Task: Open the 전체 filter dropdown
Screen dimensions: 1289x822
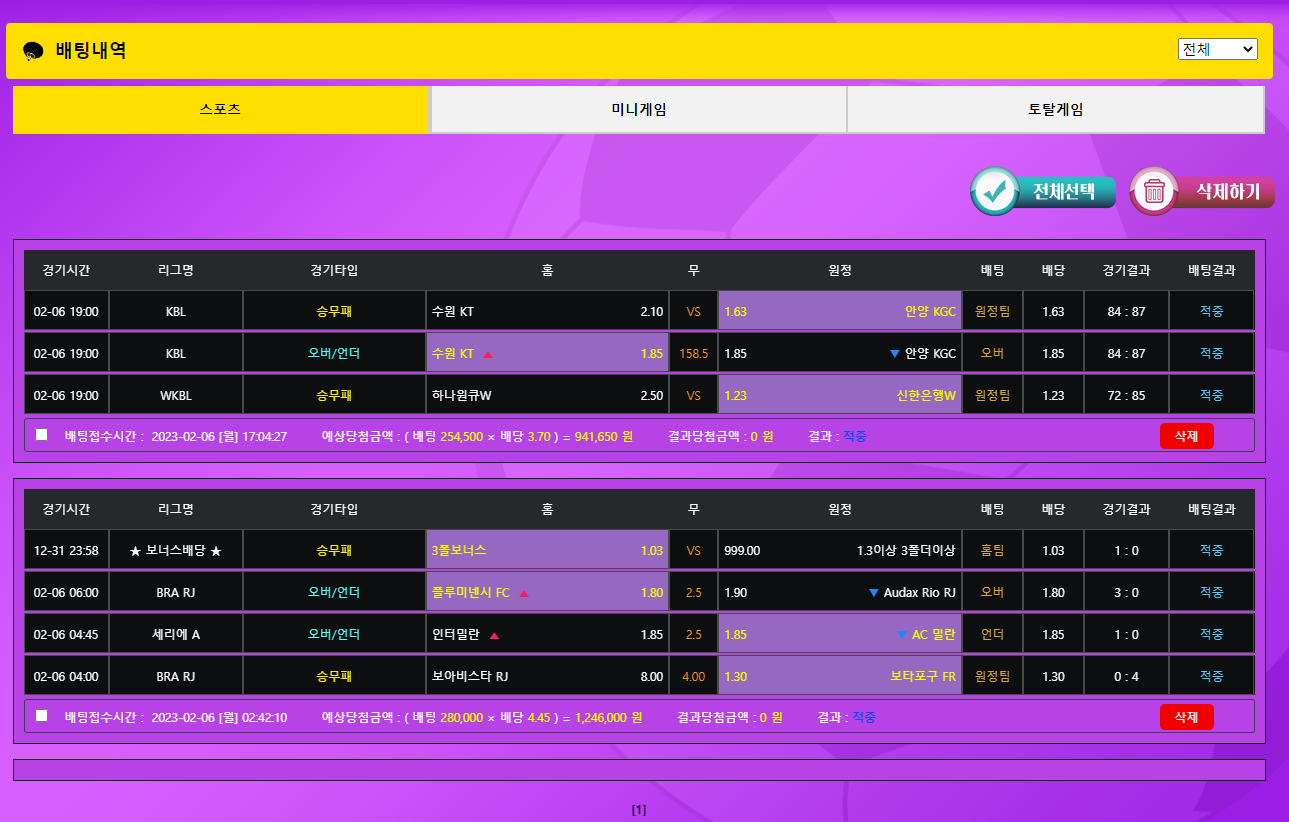Action: [x=1217, y=49]
